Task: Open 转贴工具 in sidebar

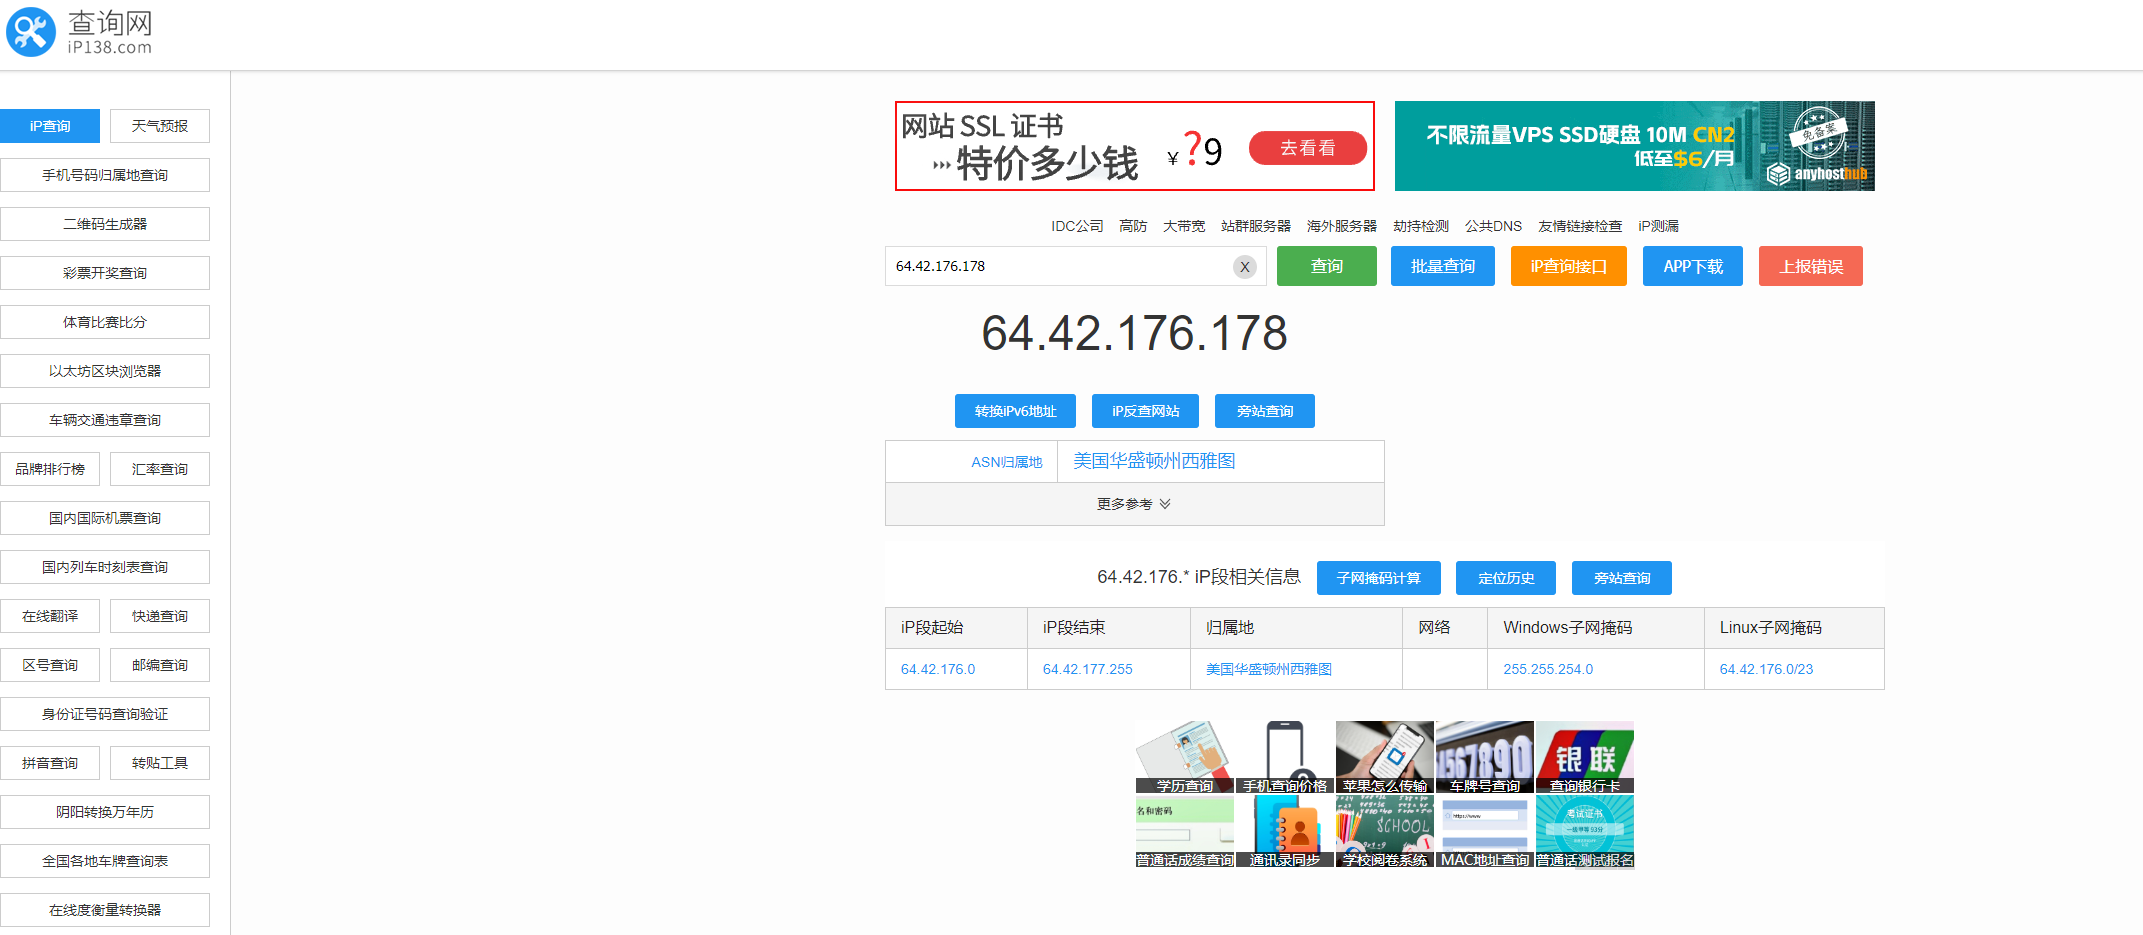Action: (160, 763)
